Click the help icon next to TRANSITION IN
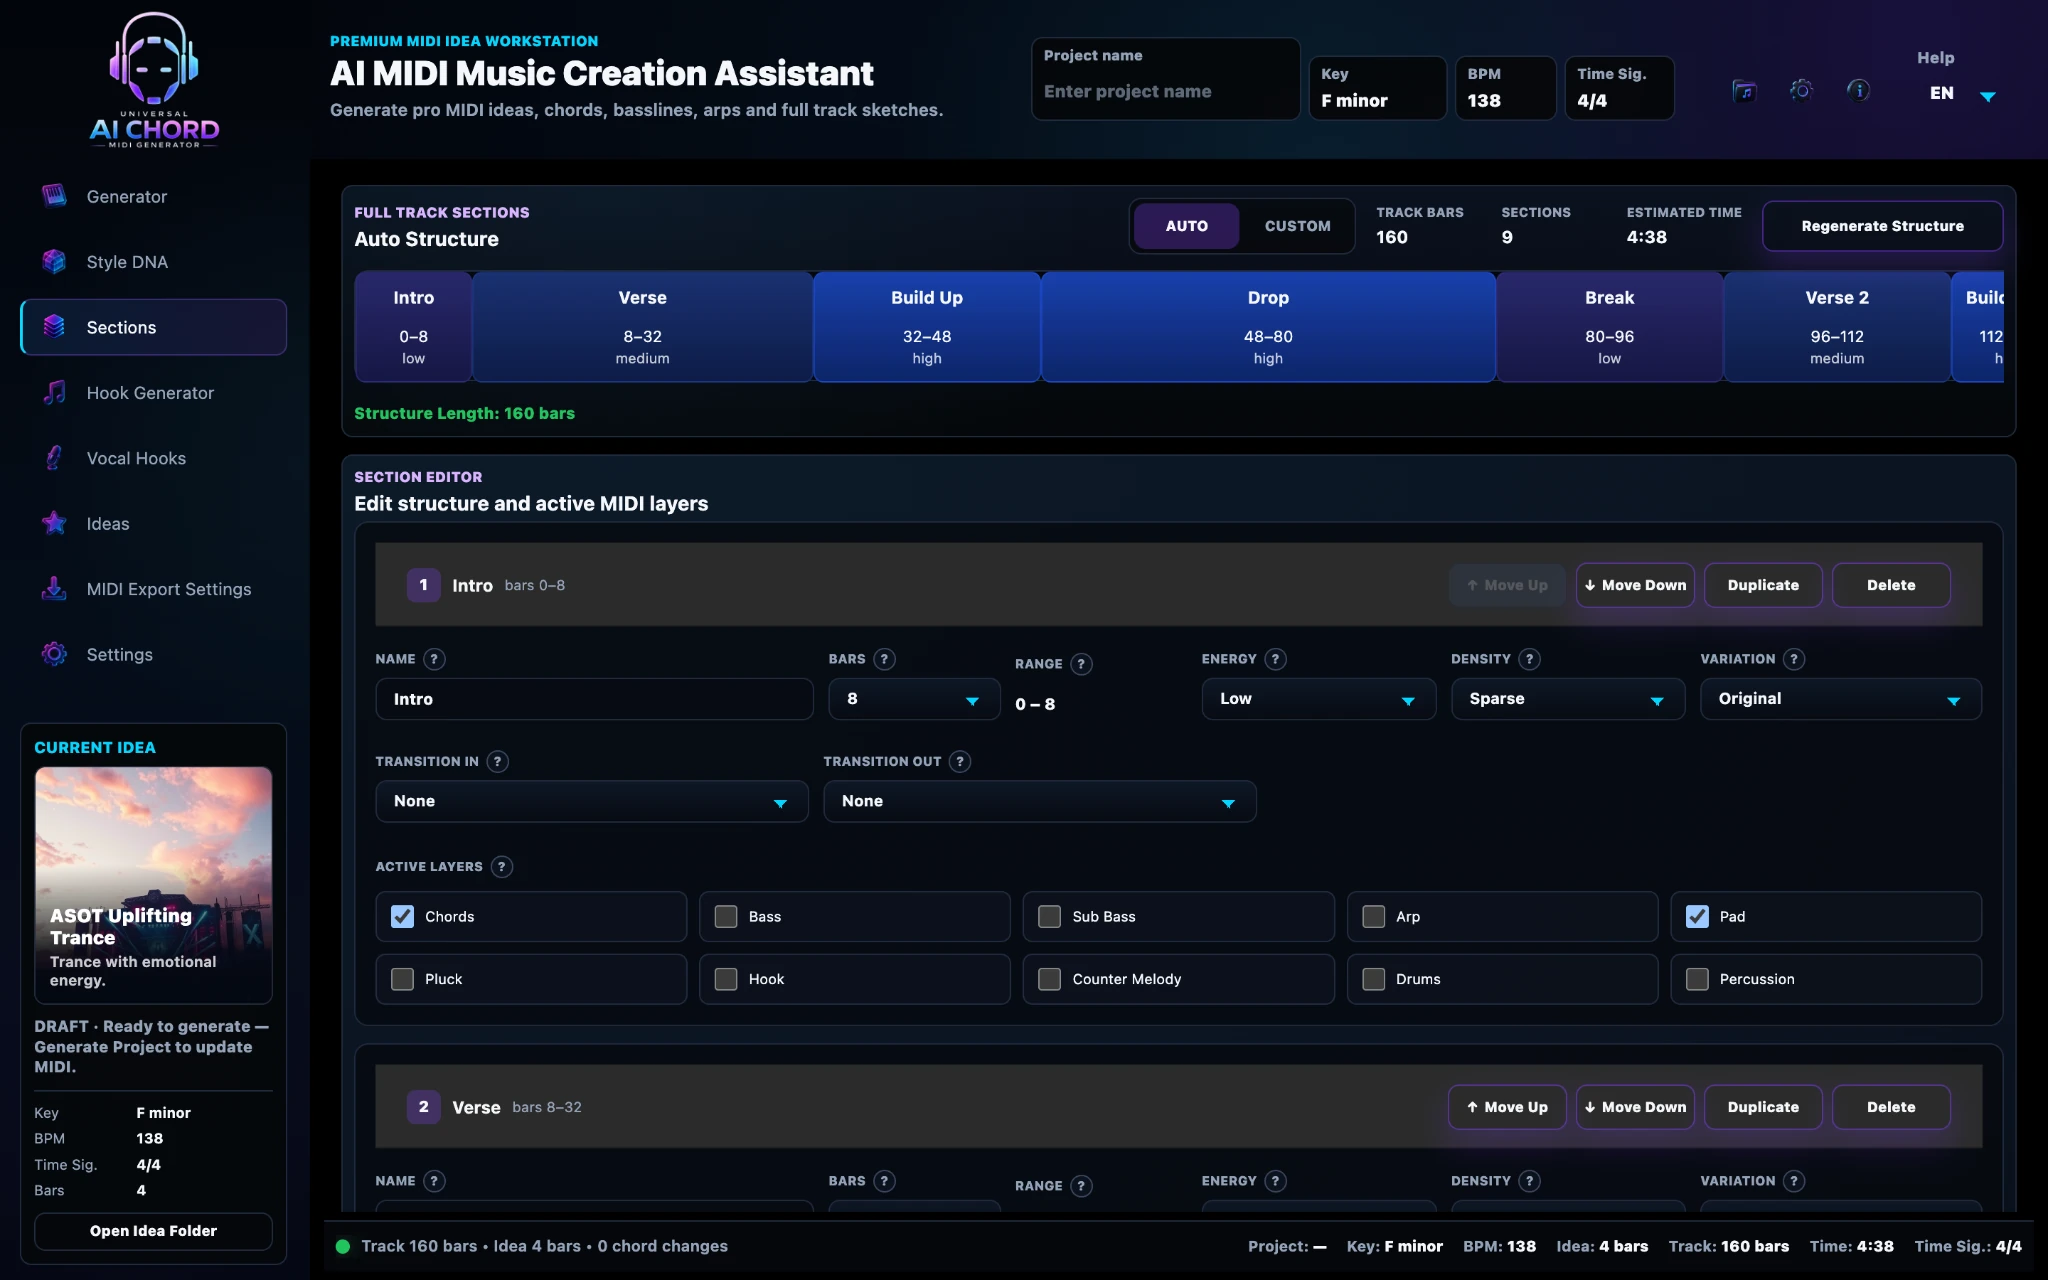Viewport: 2048px width, 1280px height. (497, 761)
